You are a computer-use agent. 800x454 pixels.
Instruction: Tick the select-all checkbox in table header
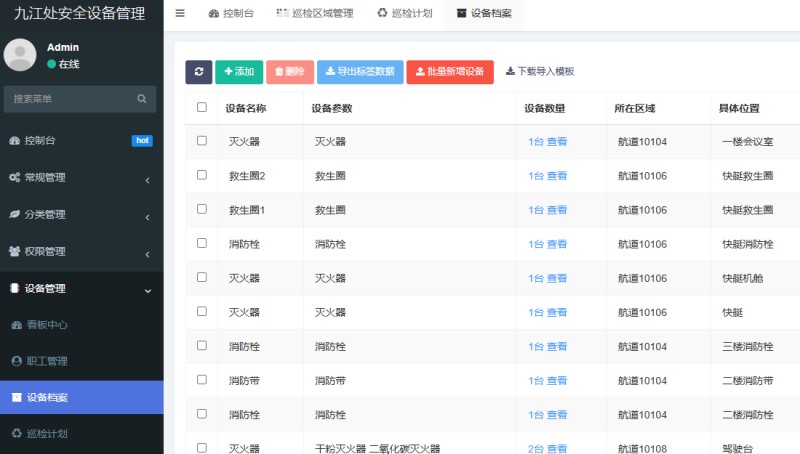[202, 107]
